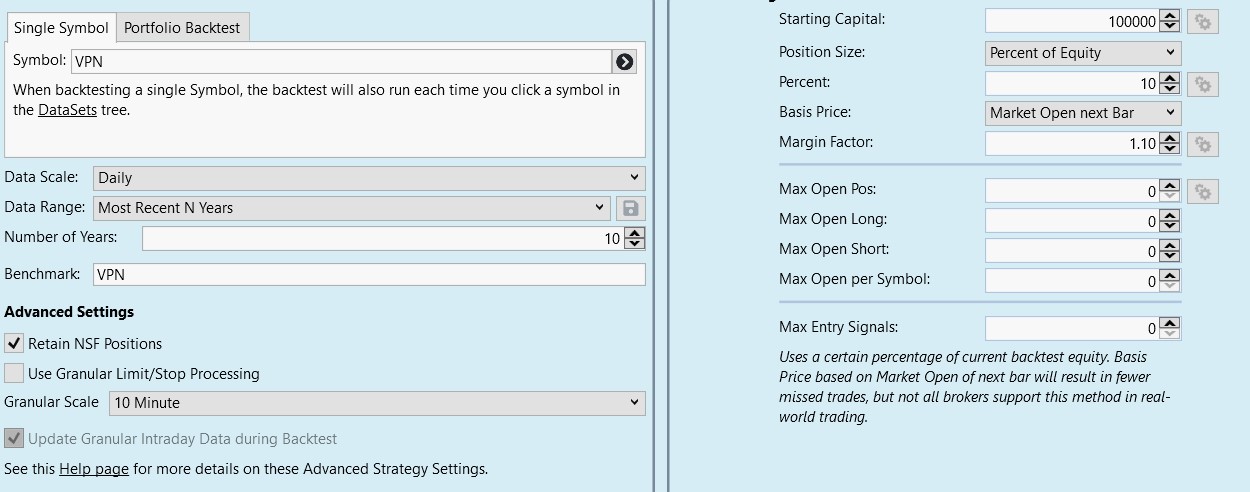Screen dimensions: 1250x492
Task: Open the Help page link
Action: coord(93,469)
